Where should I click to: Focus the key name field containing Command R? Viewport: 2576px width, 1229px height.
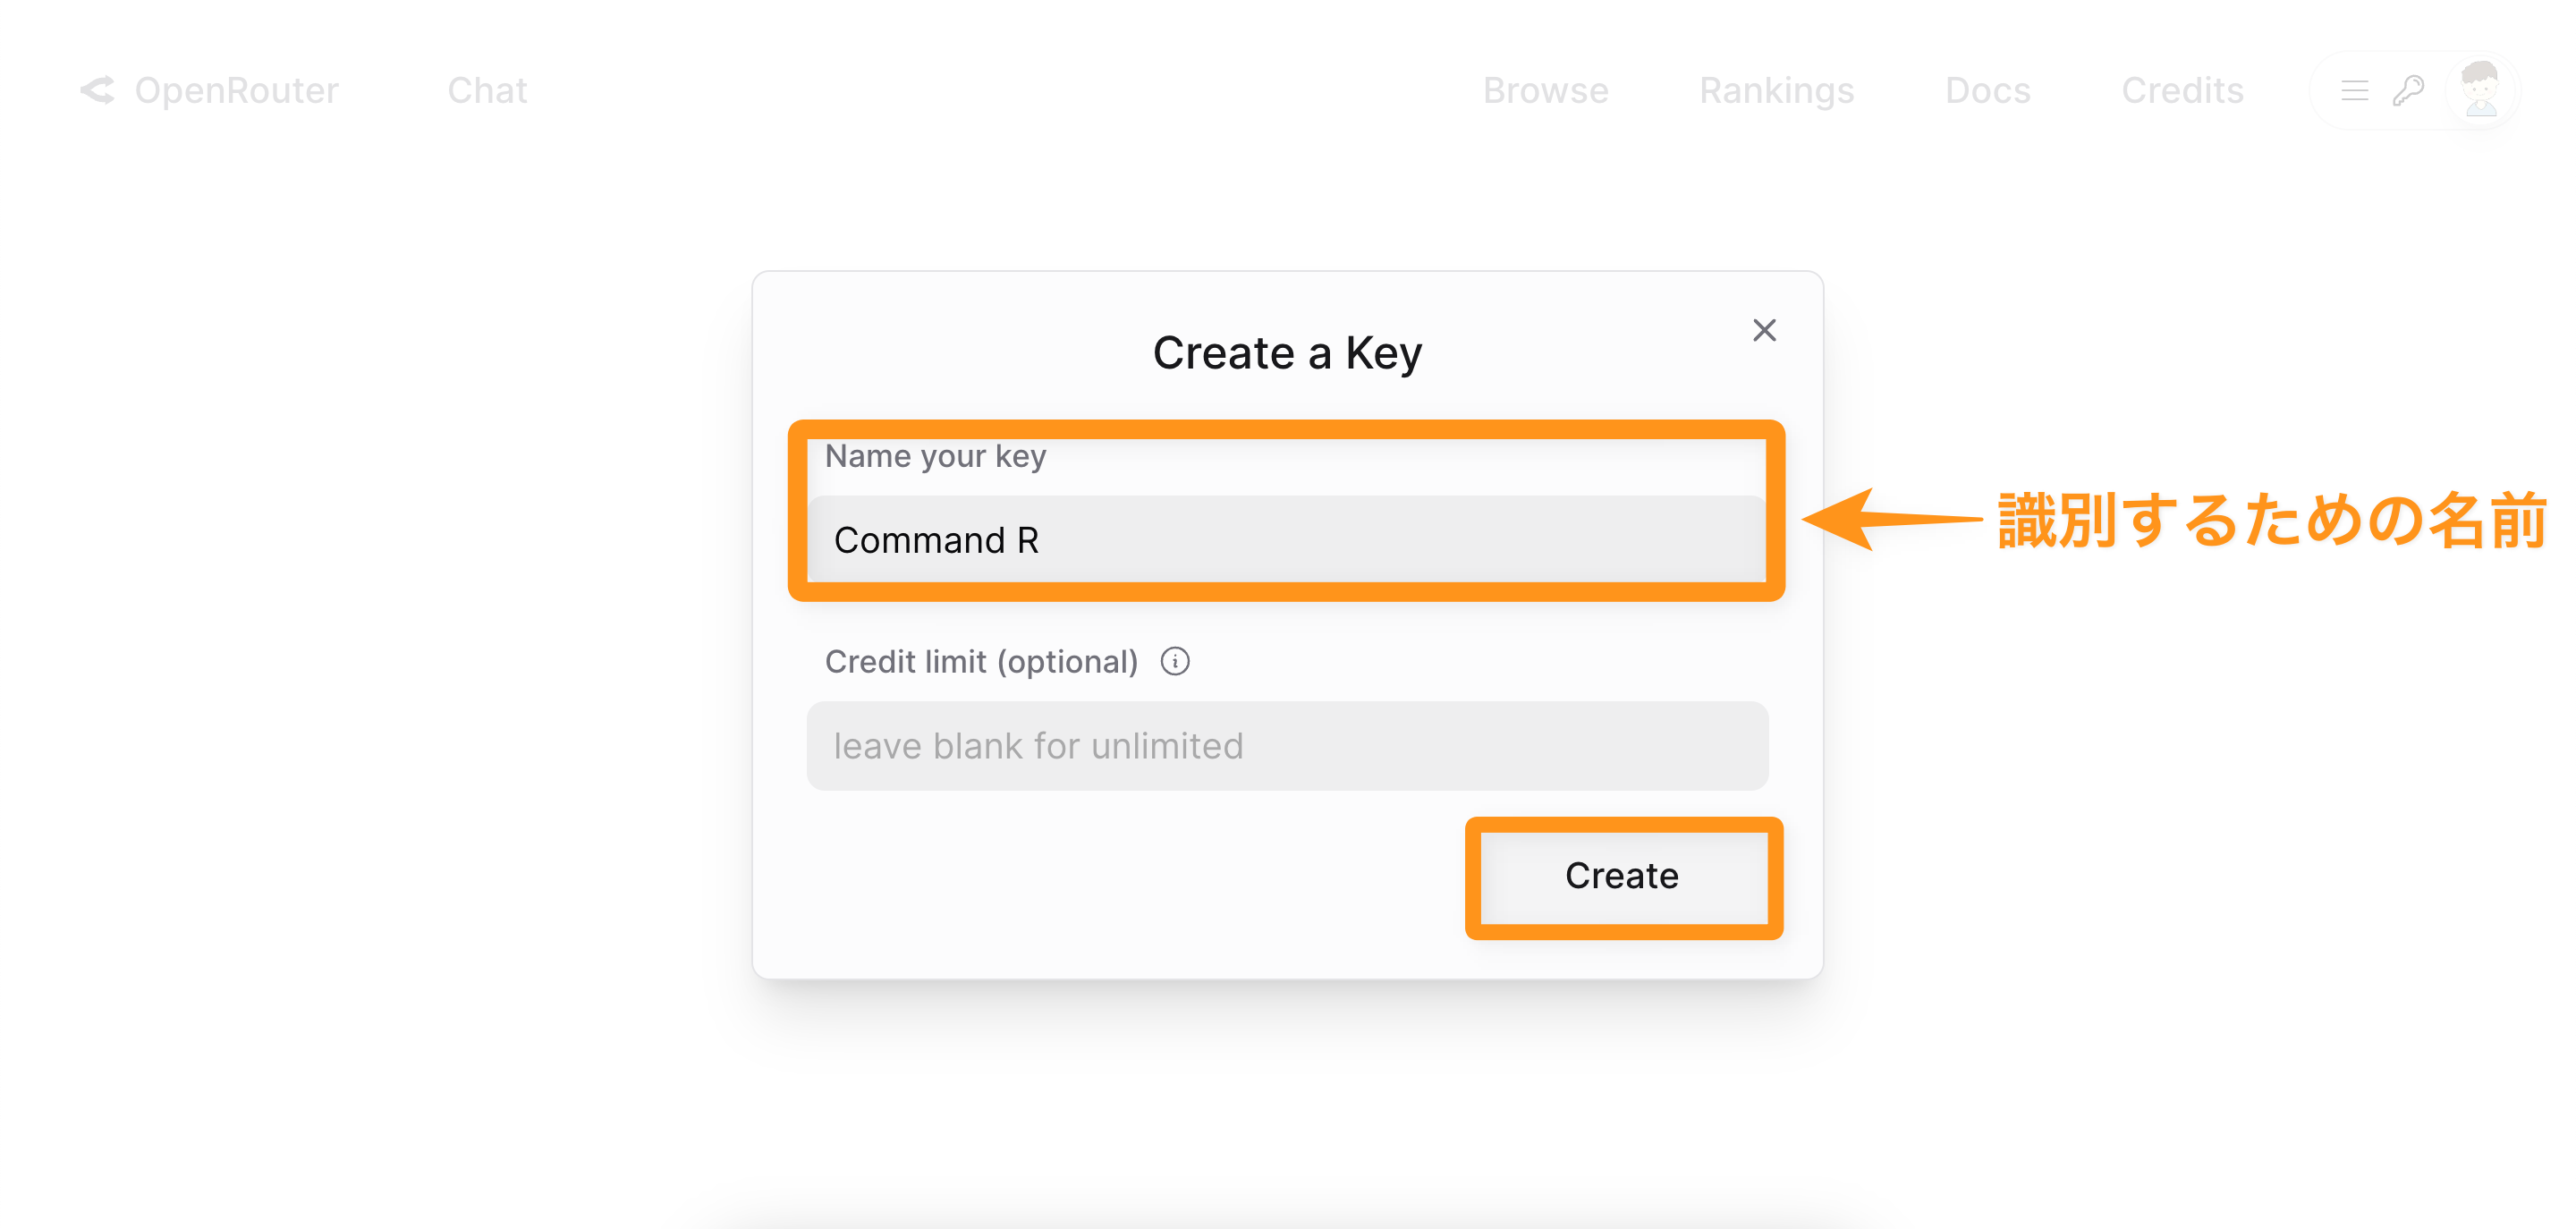[x=1286, y=540]
